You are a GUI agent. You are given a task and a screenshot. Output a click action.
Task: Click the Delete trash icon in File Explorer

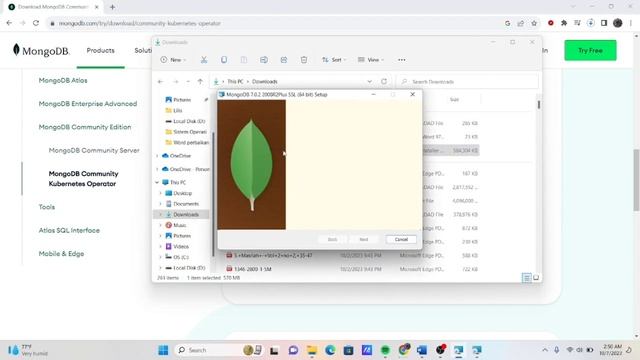click(304, 60)
